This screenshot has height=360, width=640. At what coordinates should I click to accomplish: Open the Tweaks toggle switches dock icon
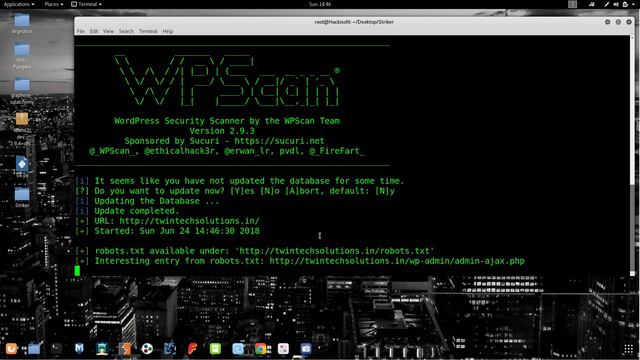click(283, 349)
